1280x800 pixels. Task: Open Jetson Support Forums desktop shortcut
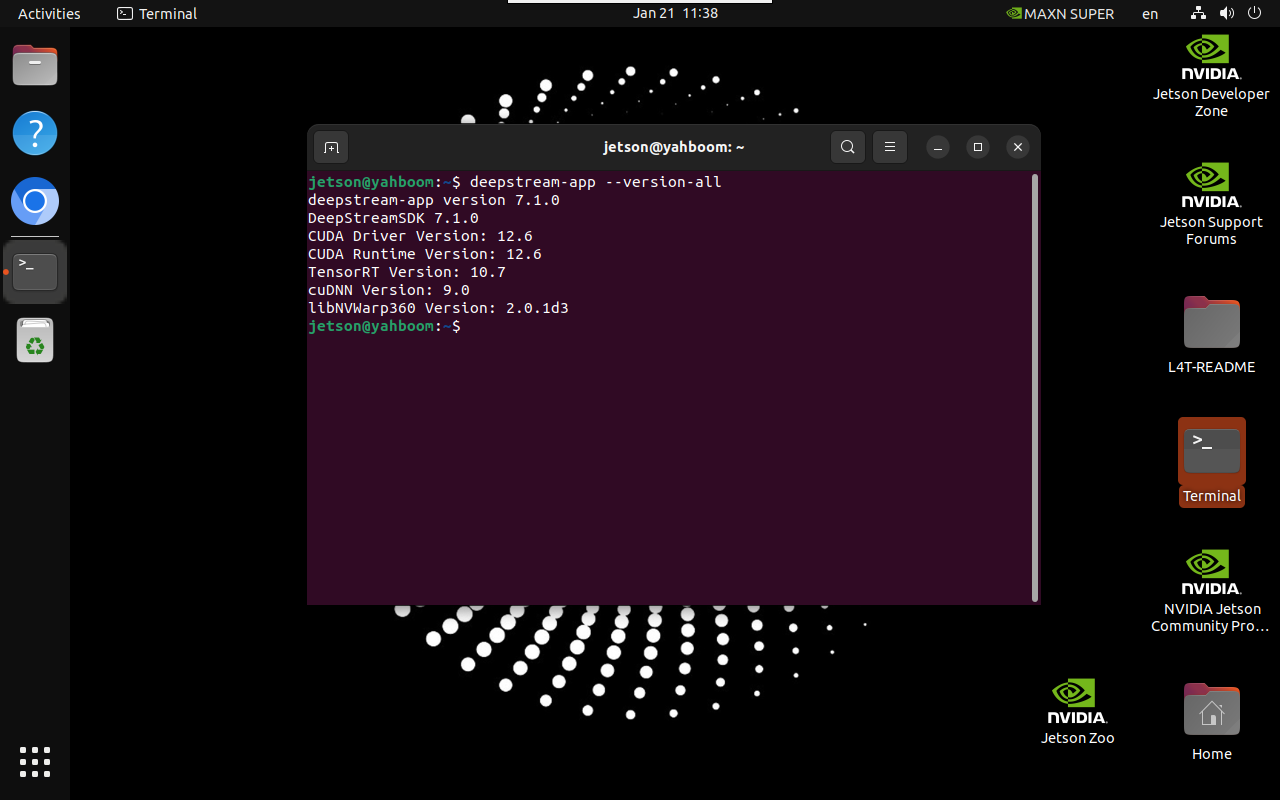point(1211,204)
